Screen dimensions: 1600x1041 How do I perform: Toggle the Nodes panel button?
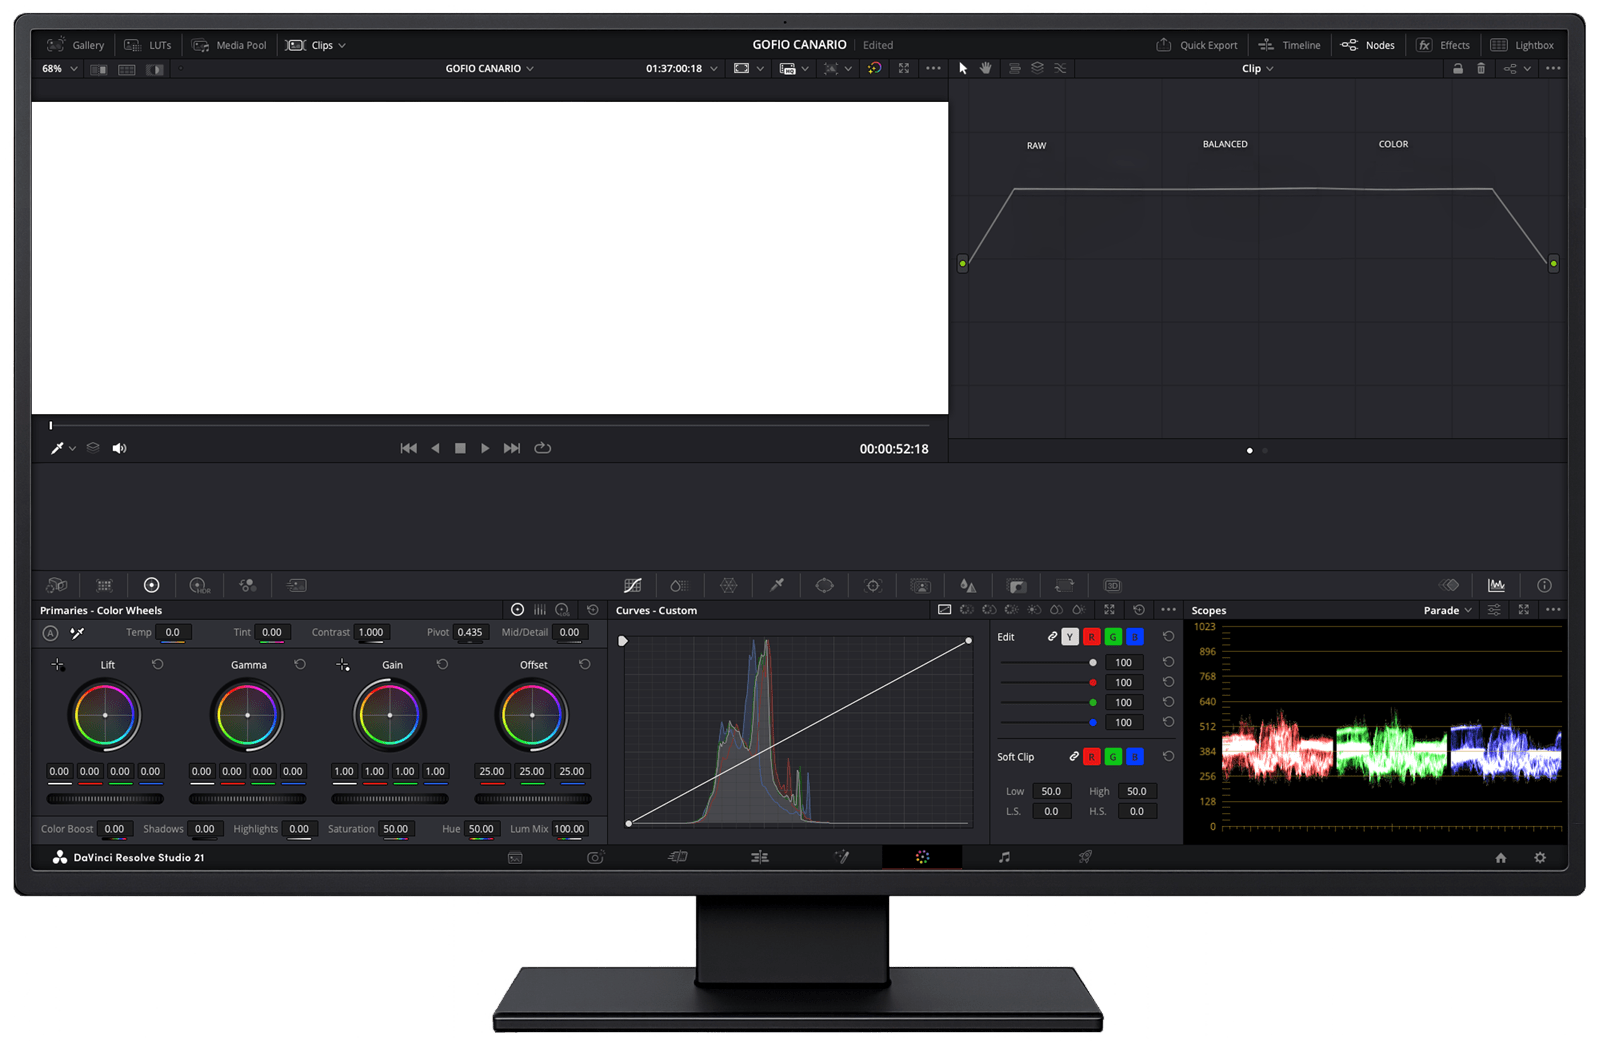[1368, 45]
